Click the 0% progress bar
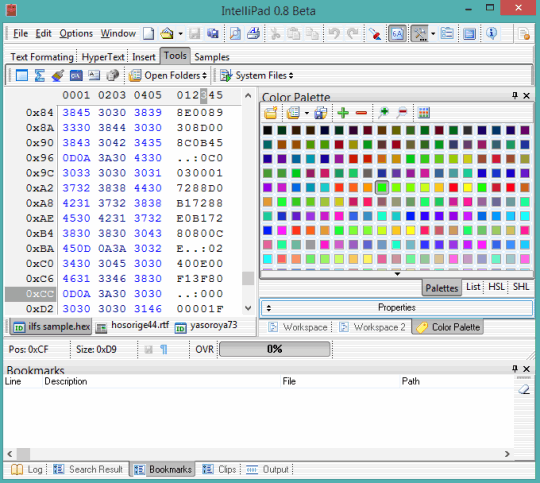This screenshot has height=483, width=540. point(275,349)
